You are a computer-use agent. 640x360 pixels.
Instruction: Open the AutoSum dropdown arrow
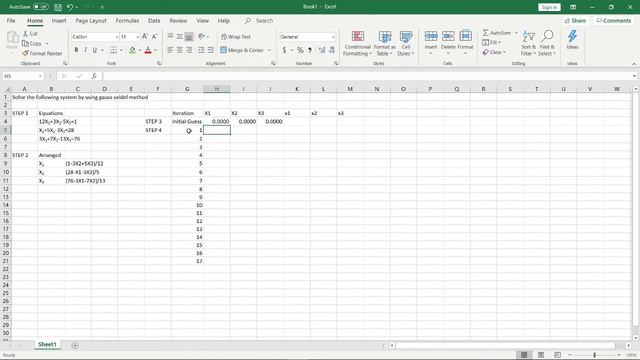tap(516, 33)
